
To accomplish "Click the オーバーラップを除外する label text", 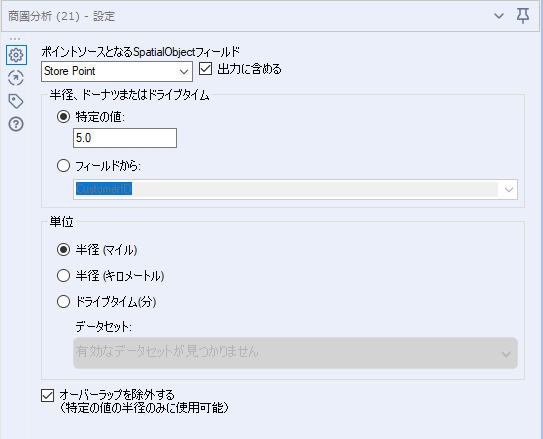I will pyautogui.click(x=117, y=395).
